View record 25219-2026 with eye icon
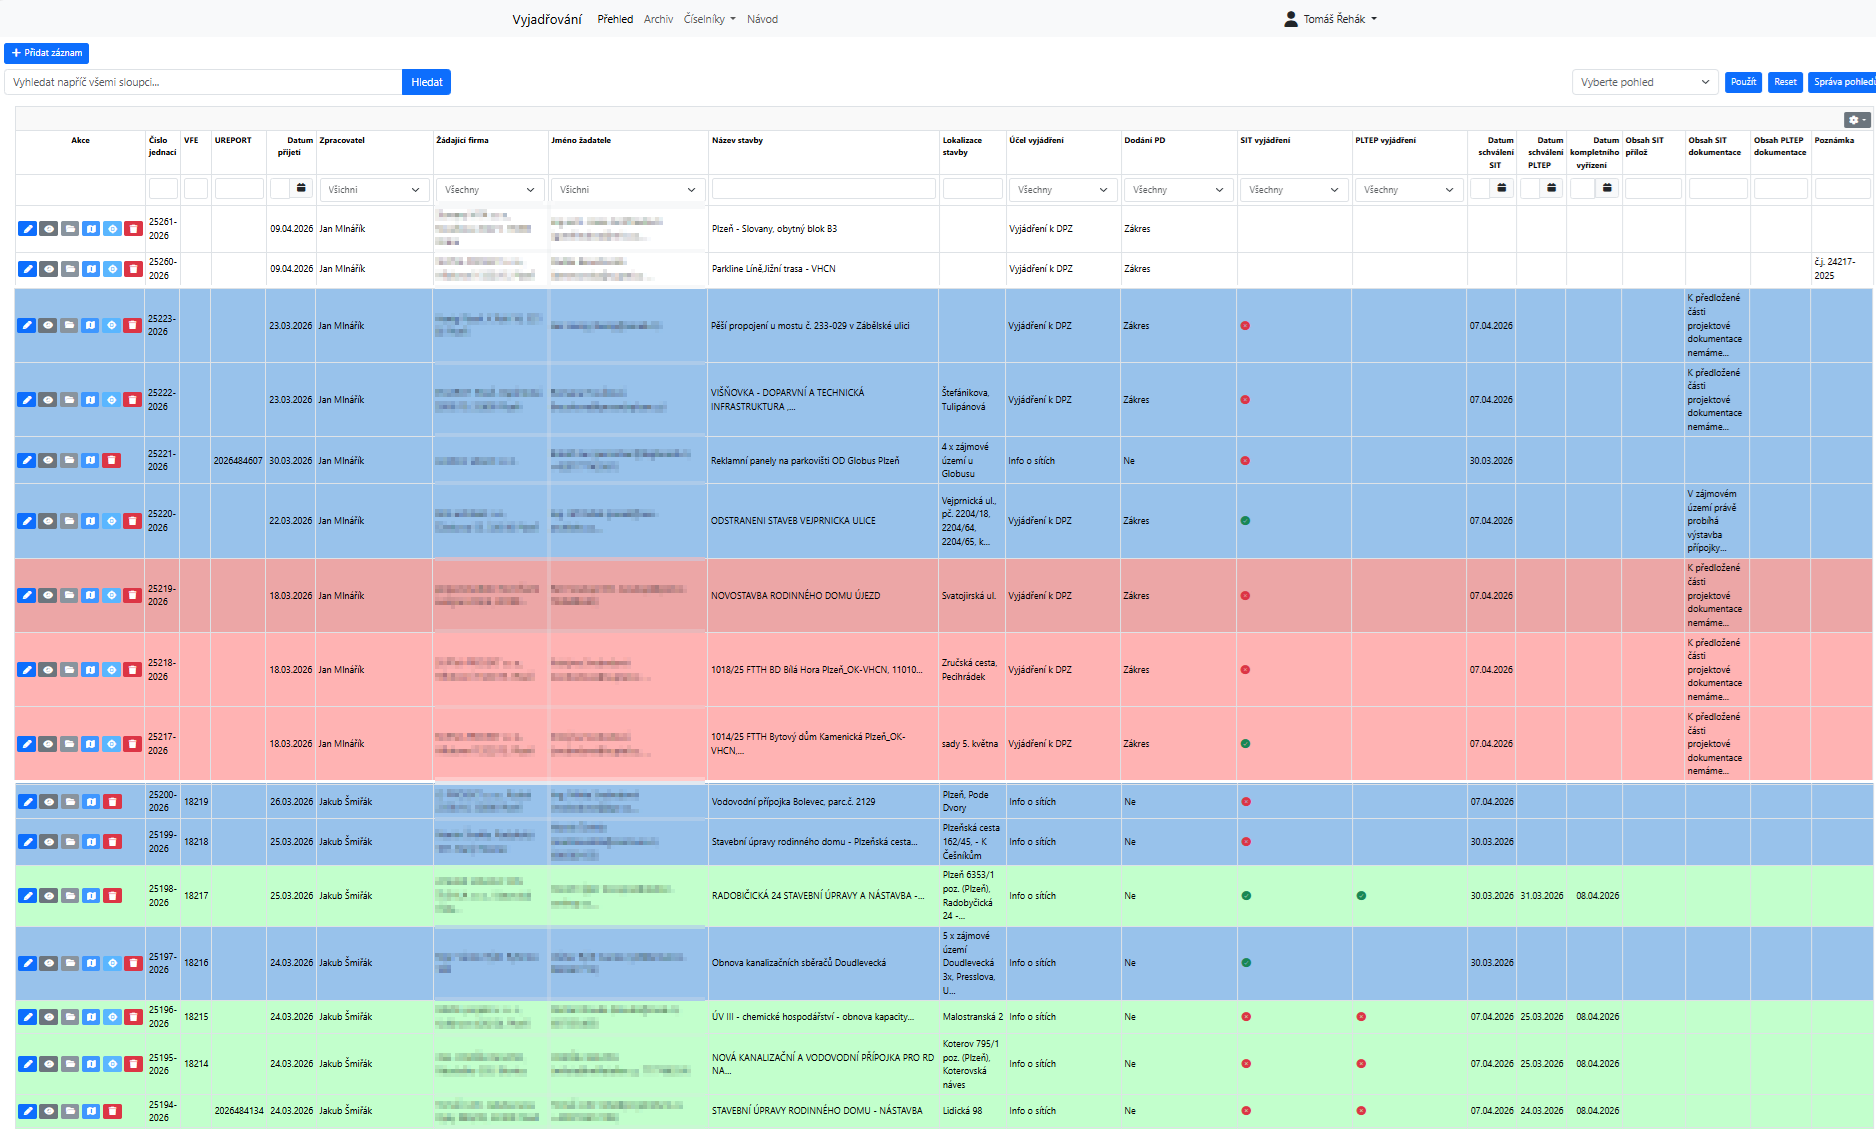This screenshot has width=1876, height=1129. click(47, 596)
